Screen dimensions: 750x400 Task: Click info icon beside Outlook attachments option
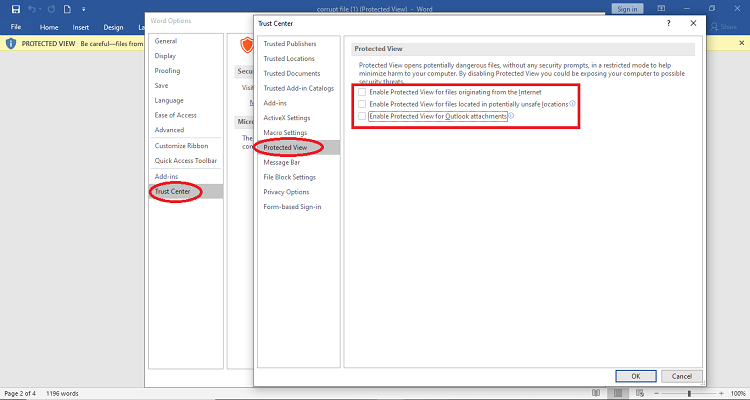[x=511, y=116]
